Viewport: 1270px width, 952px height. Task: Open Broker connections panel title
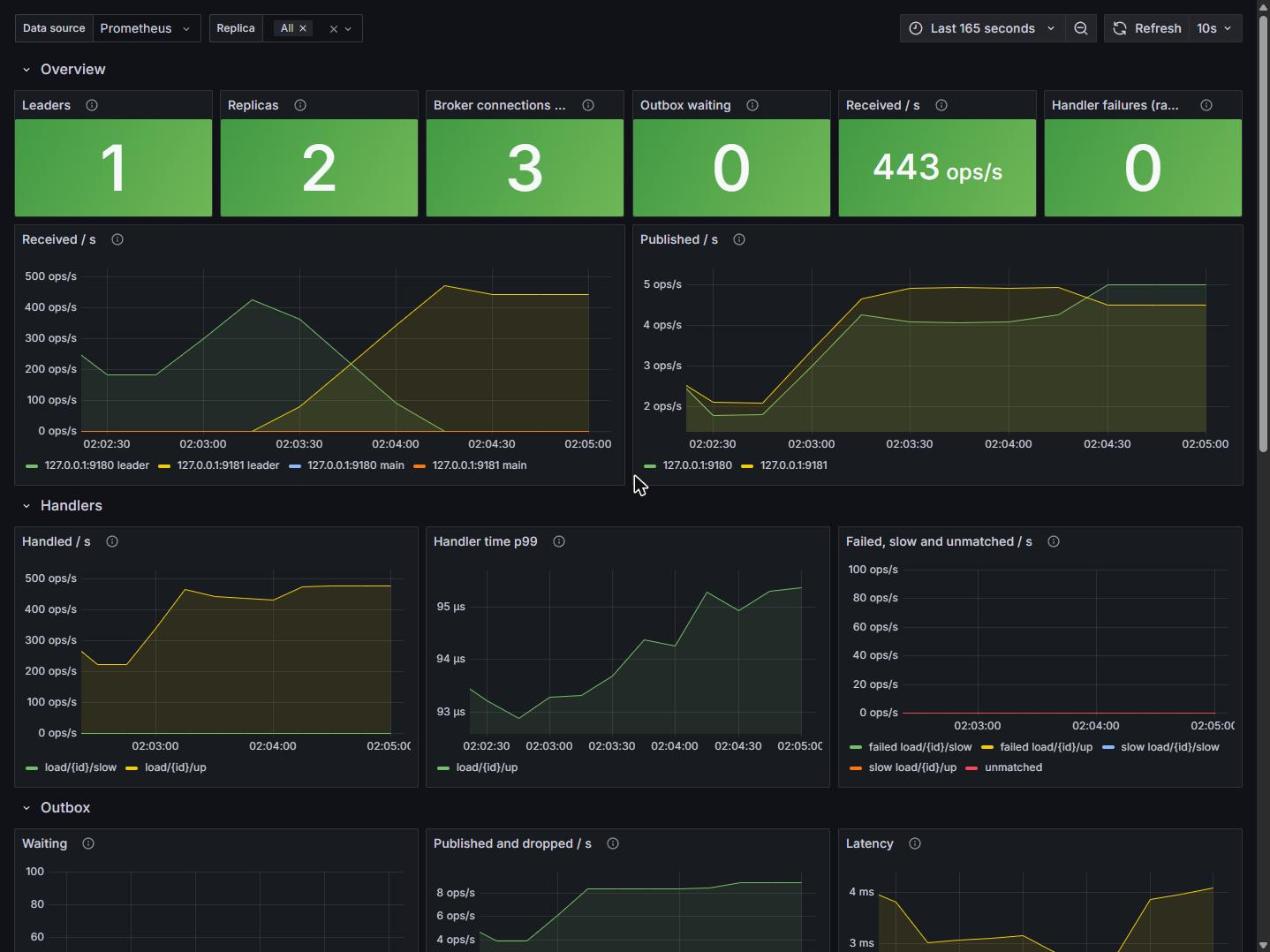pos(499,105)
